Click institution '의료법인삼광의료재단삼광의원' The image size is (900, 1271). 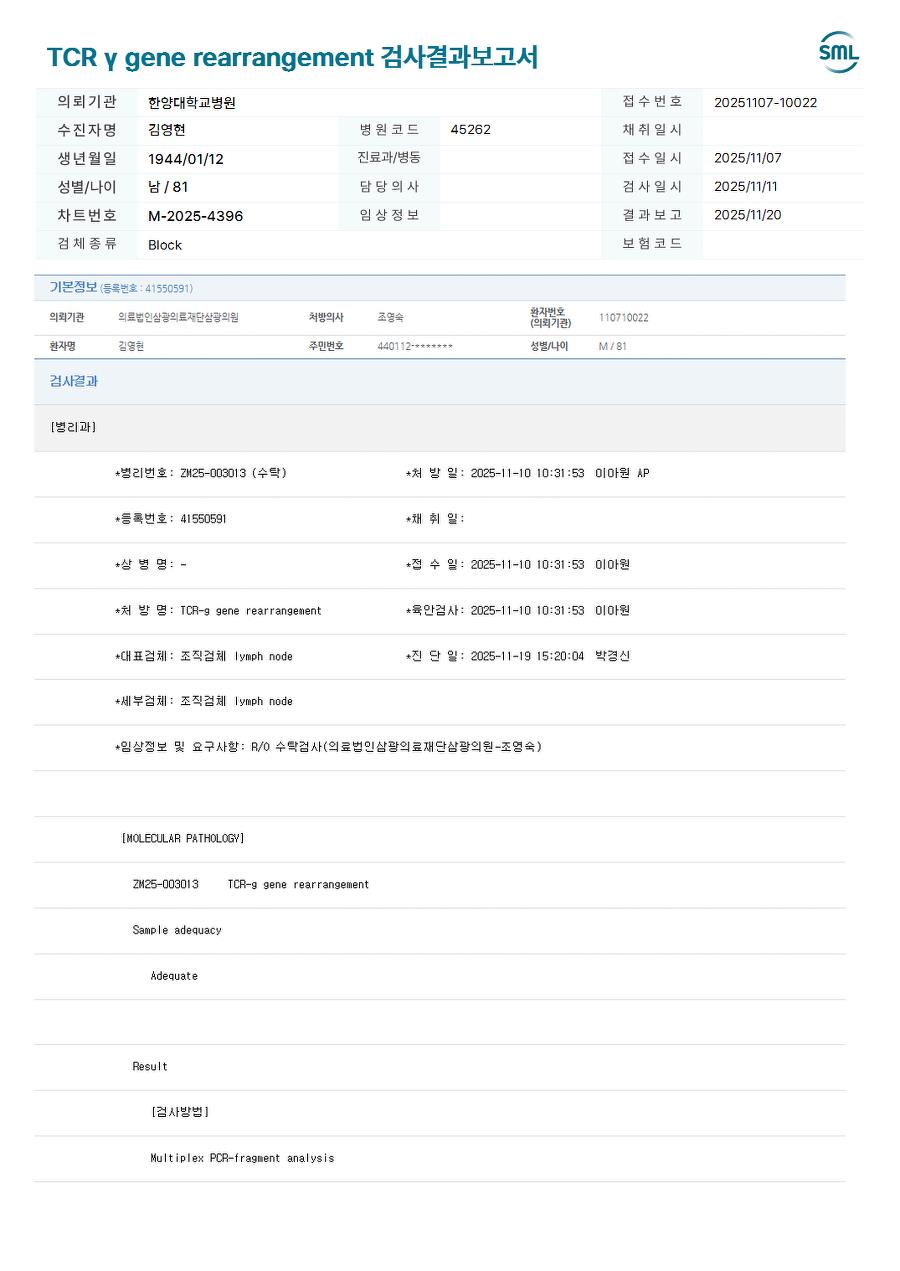tap(178, 317)
